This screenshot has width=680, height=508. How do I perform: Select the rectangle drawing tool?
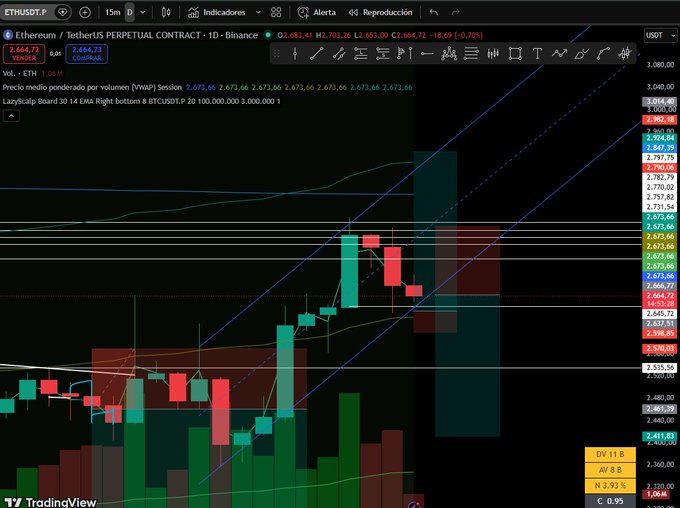515,54
